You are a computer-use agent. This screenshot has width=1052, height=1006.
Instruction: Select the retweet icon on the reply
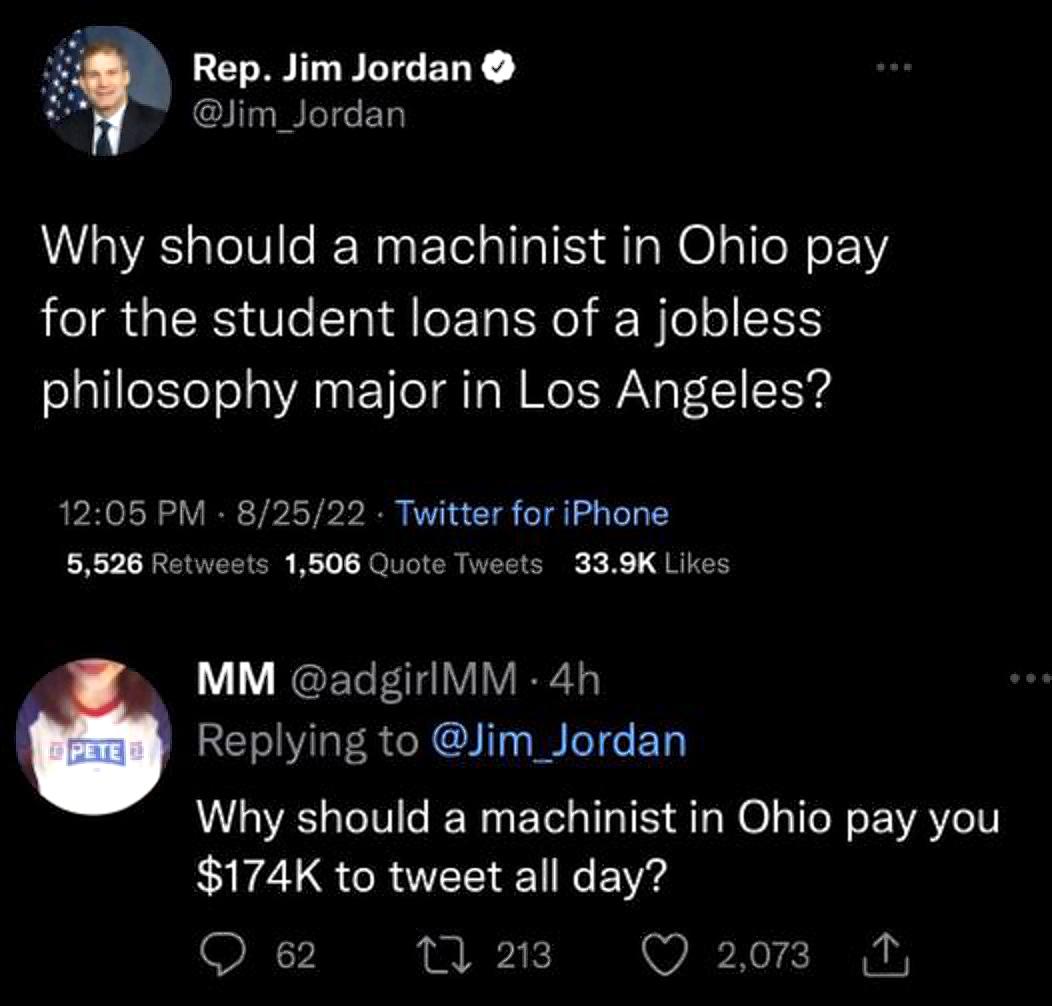tap(444, 955)
